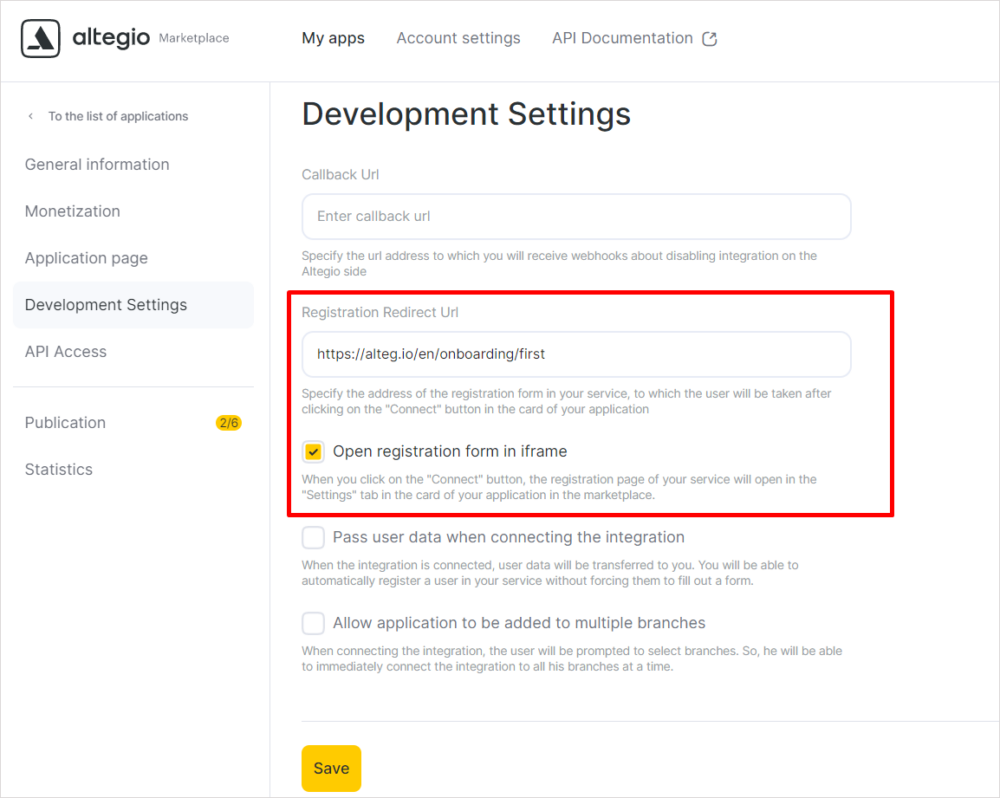The width and height of the screenshot is (1000, 798).
Task: Save the development settings
Action: [331, 768]
